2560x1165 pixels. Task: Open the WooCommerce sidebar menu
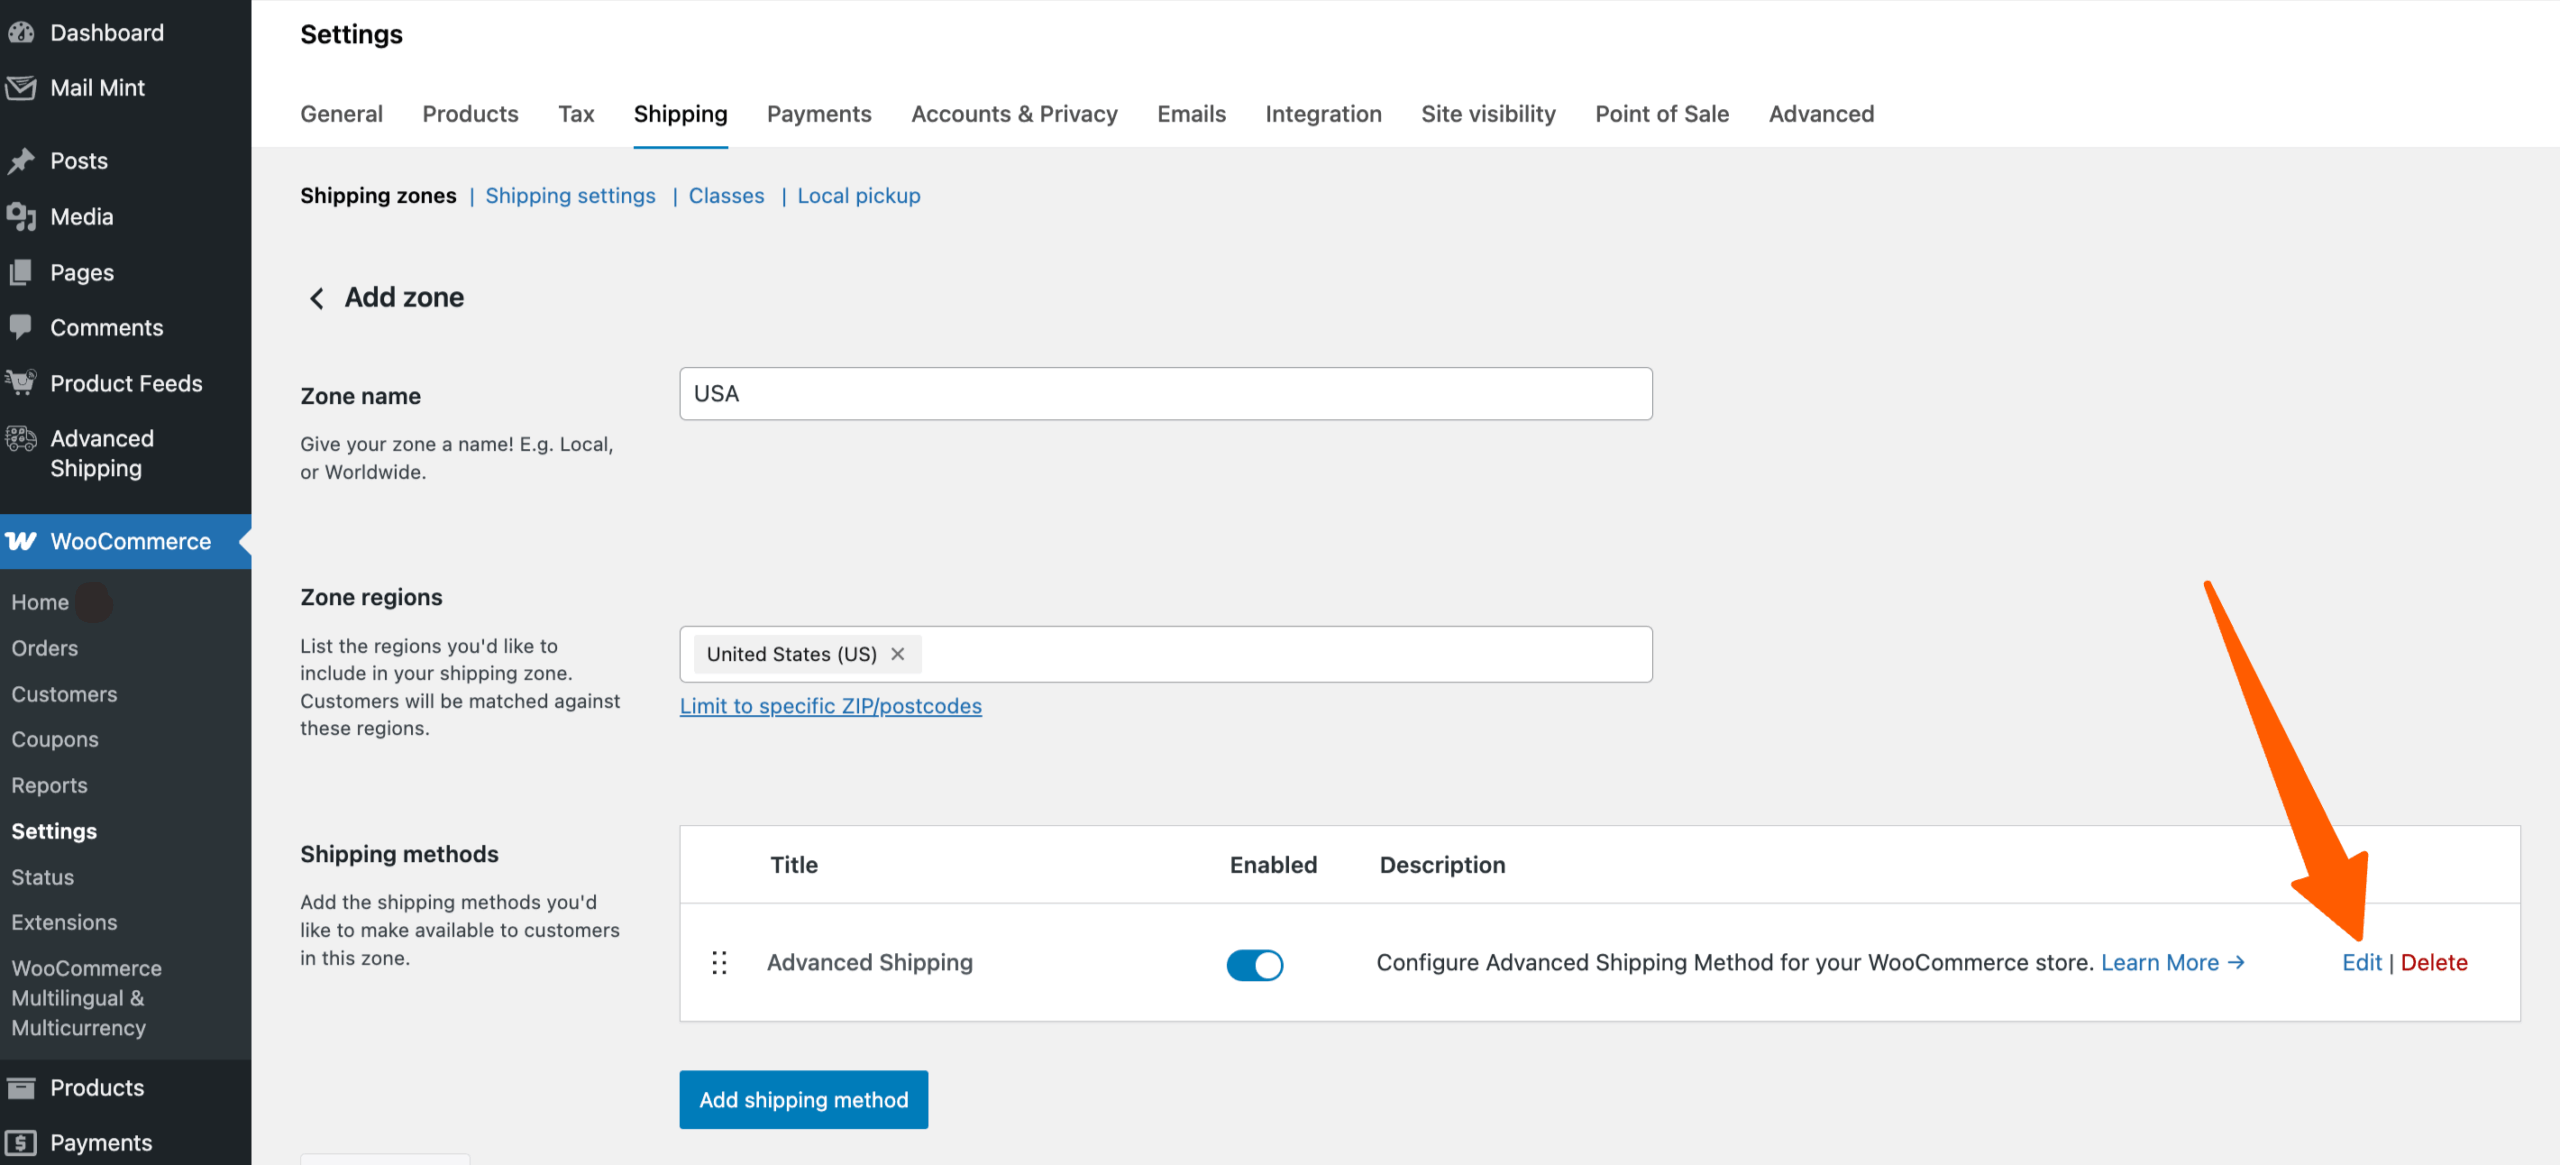130,541
